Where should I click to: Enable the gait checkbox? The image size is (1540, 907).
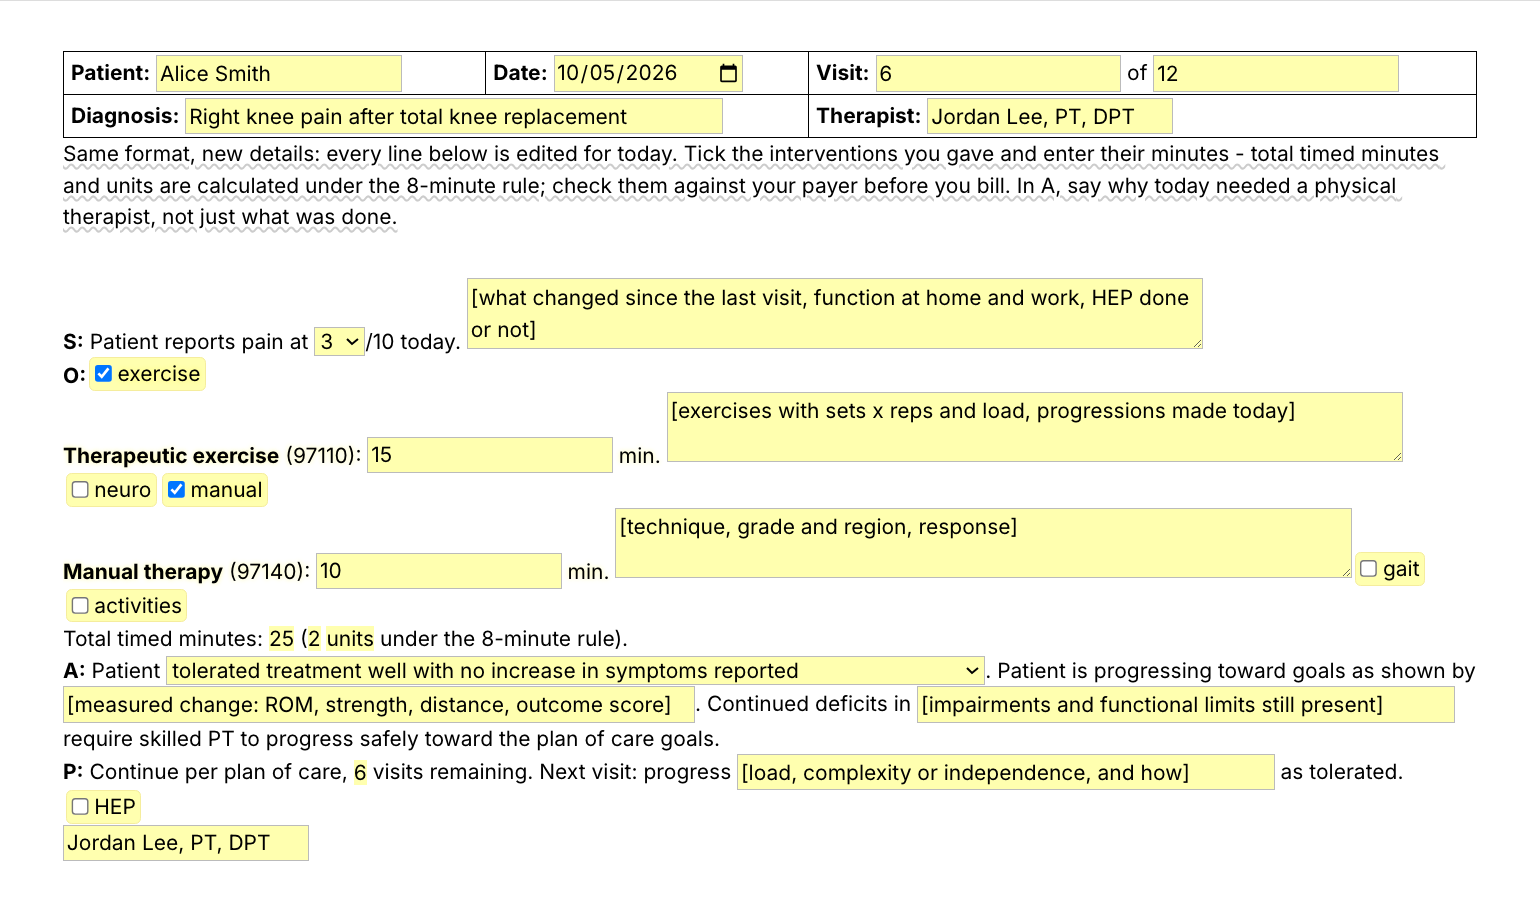pos(1368,569)
